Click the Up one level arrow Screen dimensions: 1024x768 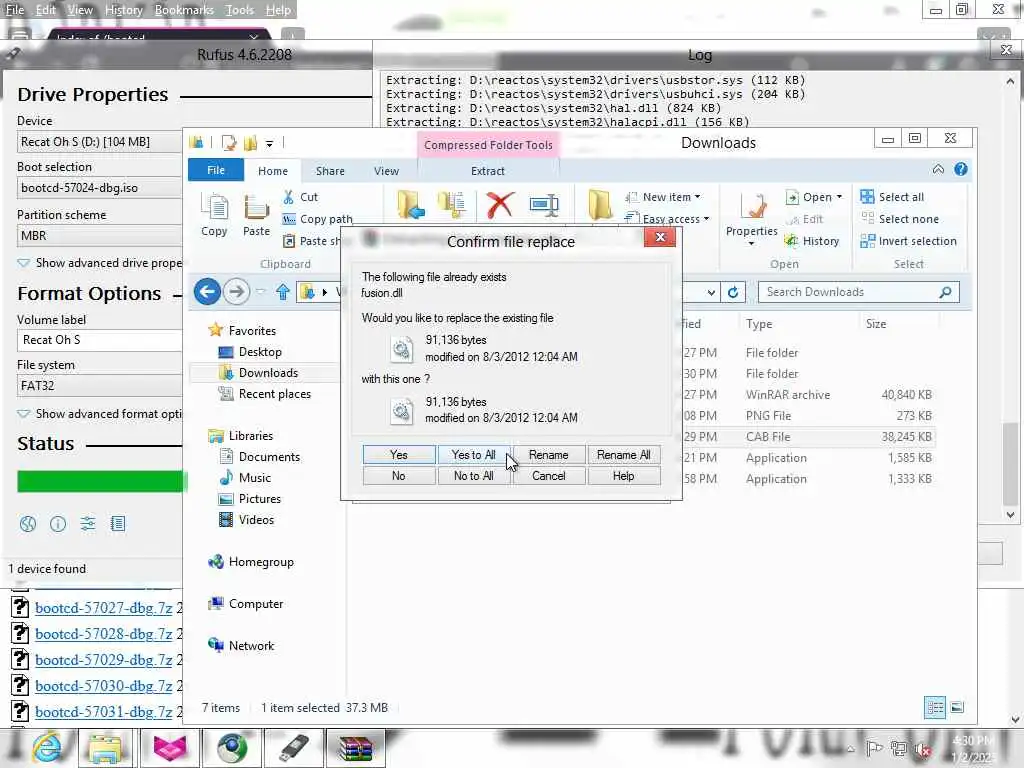[x=283, y=291]
